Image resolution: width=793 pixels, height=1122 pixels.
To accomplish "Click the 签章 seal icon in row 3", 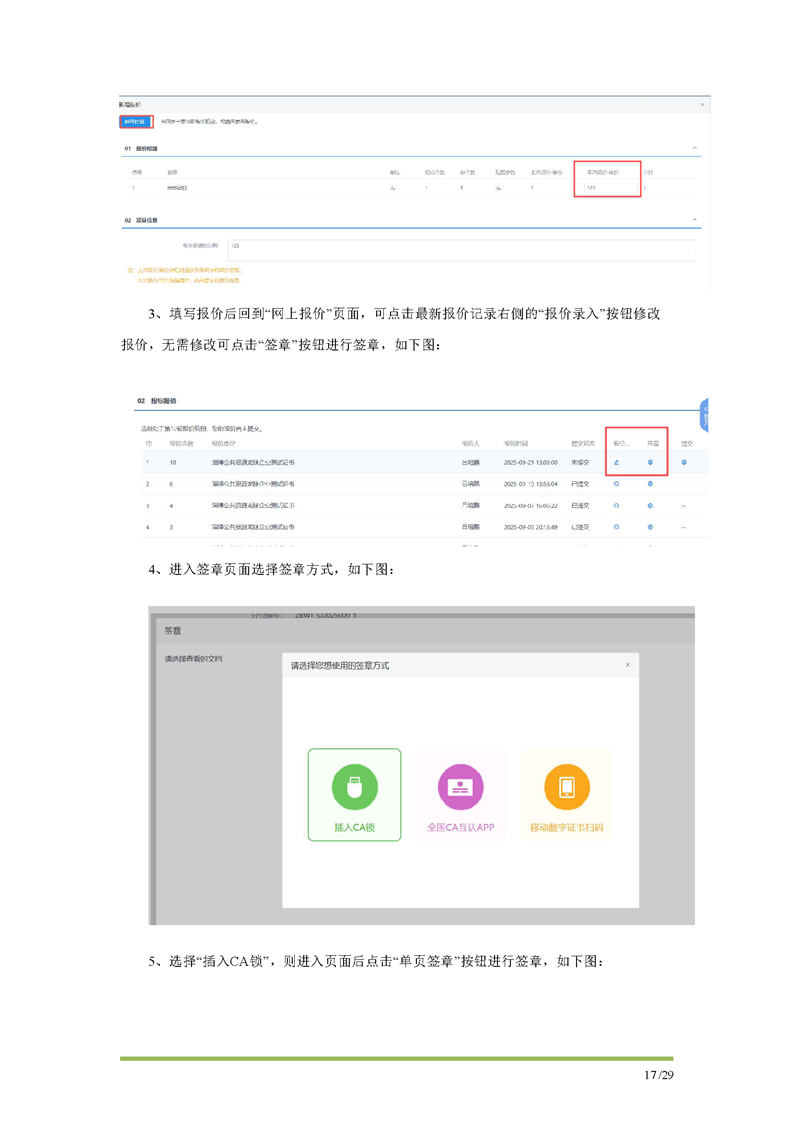I will click(x=651, y=505).
